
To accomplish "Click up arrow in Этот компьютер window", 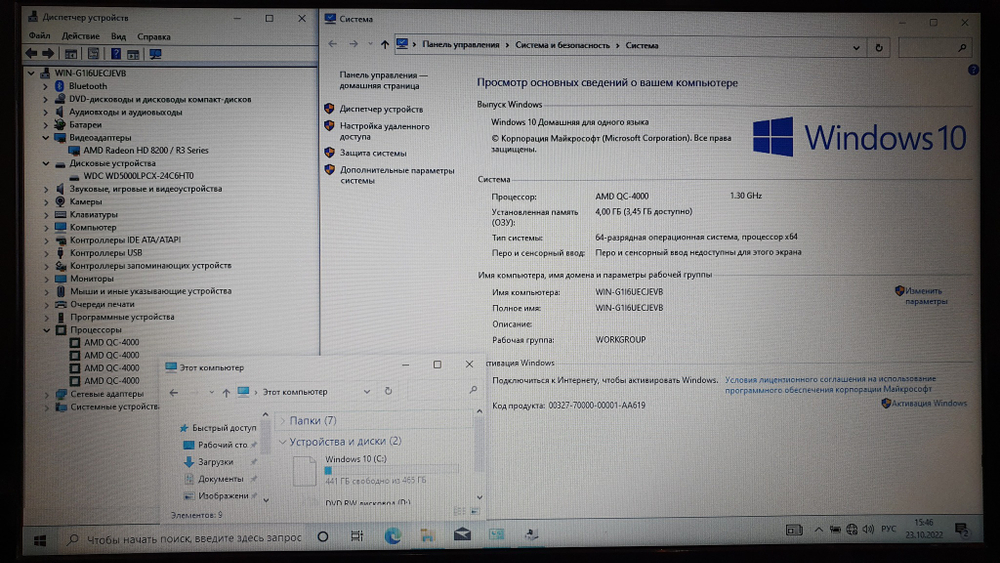I will (x=226, y=393).
